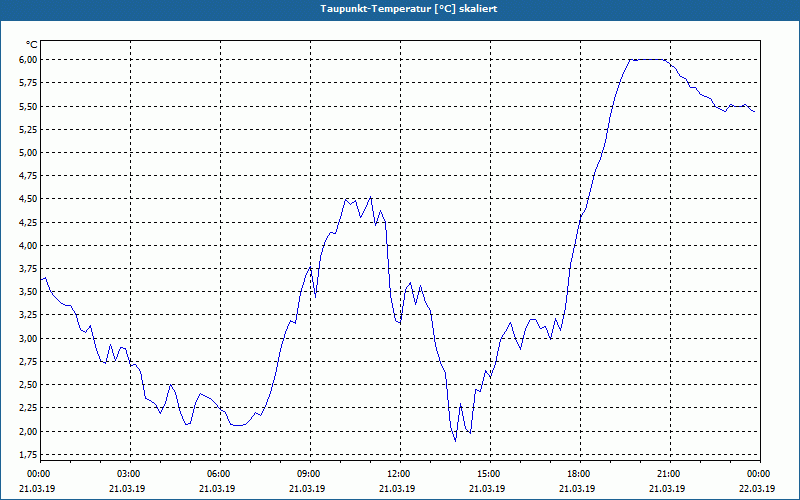Select the 1,75 y-axis label
Screen dimensions: 800x500
pyautogui.click(x=28, y=454)
